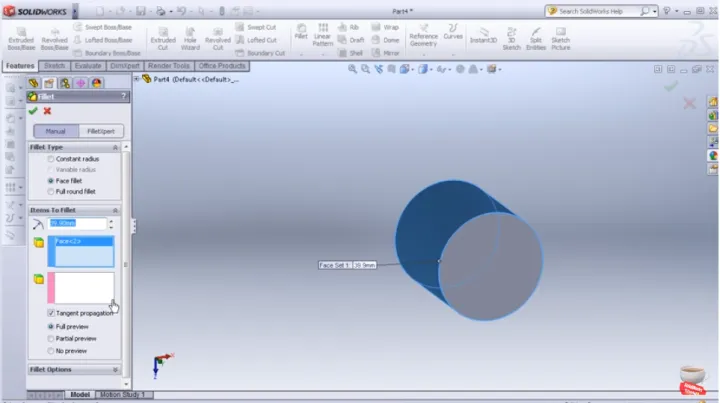
Task: Open the Reference Geometry tool
Action: (x=423, y=37)
